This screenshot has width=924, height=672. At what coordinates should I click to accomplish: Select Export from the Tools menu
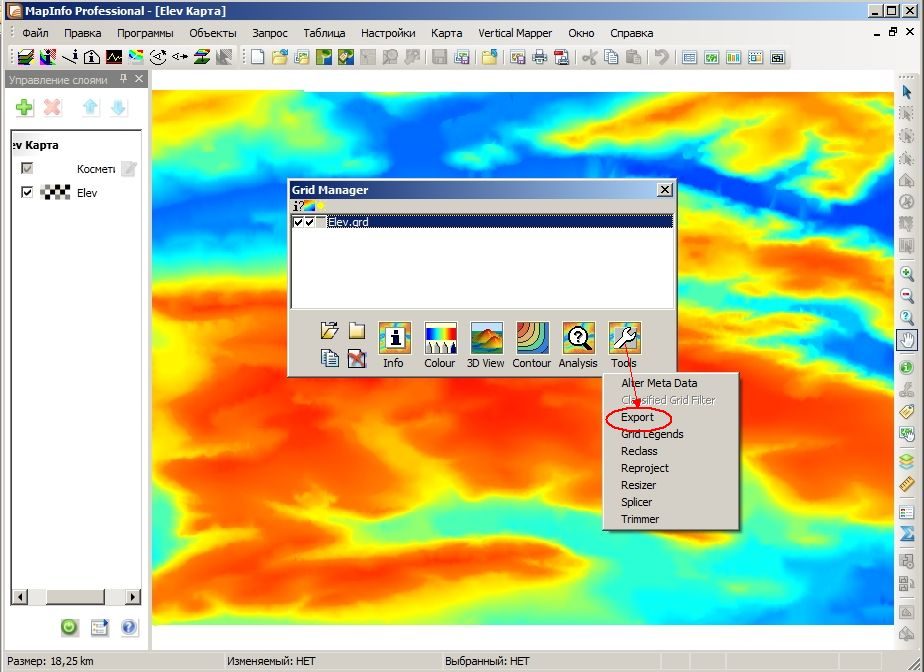click(637, 417)
